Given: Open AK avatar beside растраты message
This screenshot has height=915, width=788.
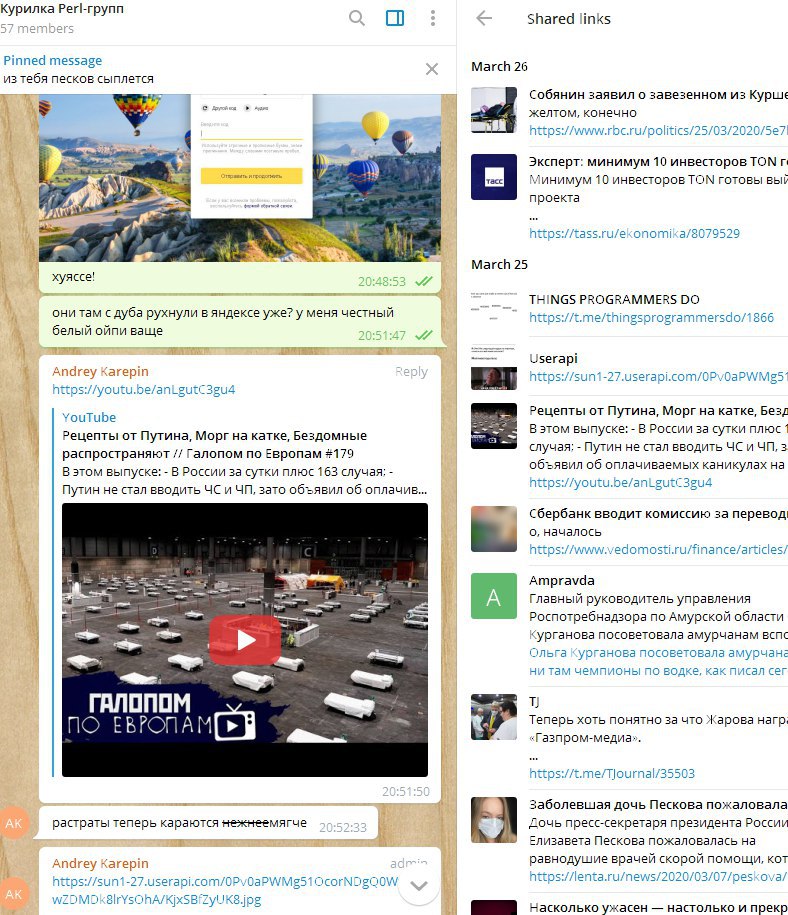Looking at the screenshot, I should [x=14, y=823].
